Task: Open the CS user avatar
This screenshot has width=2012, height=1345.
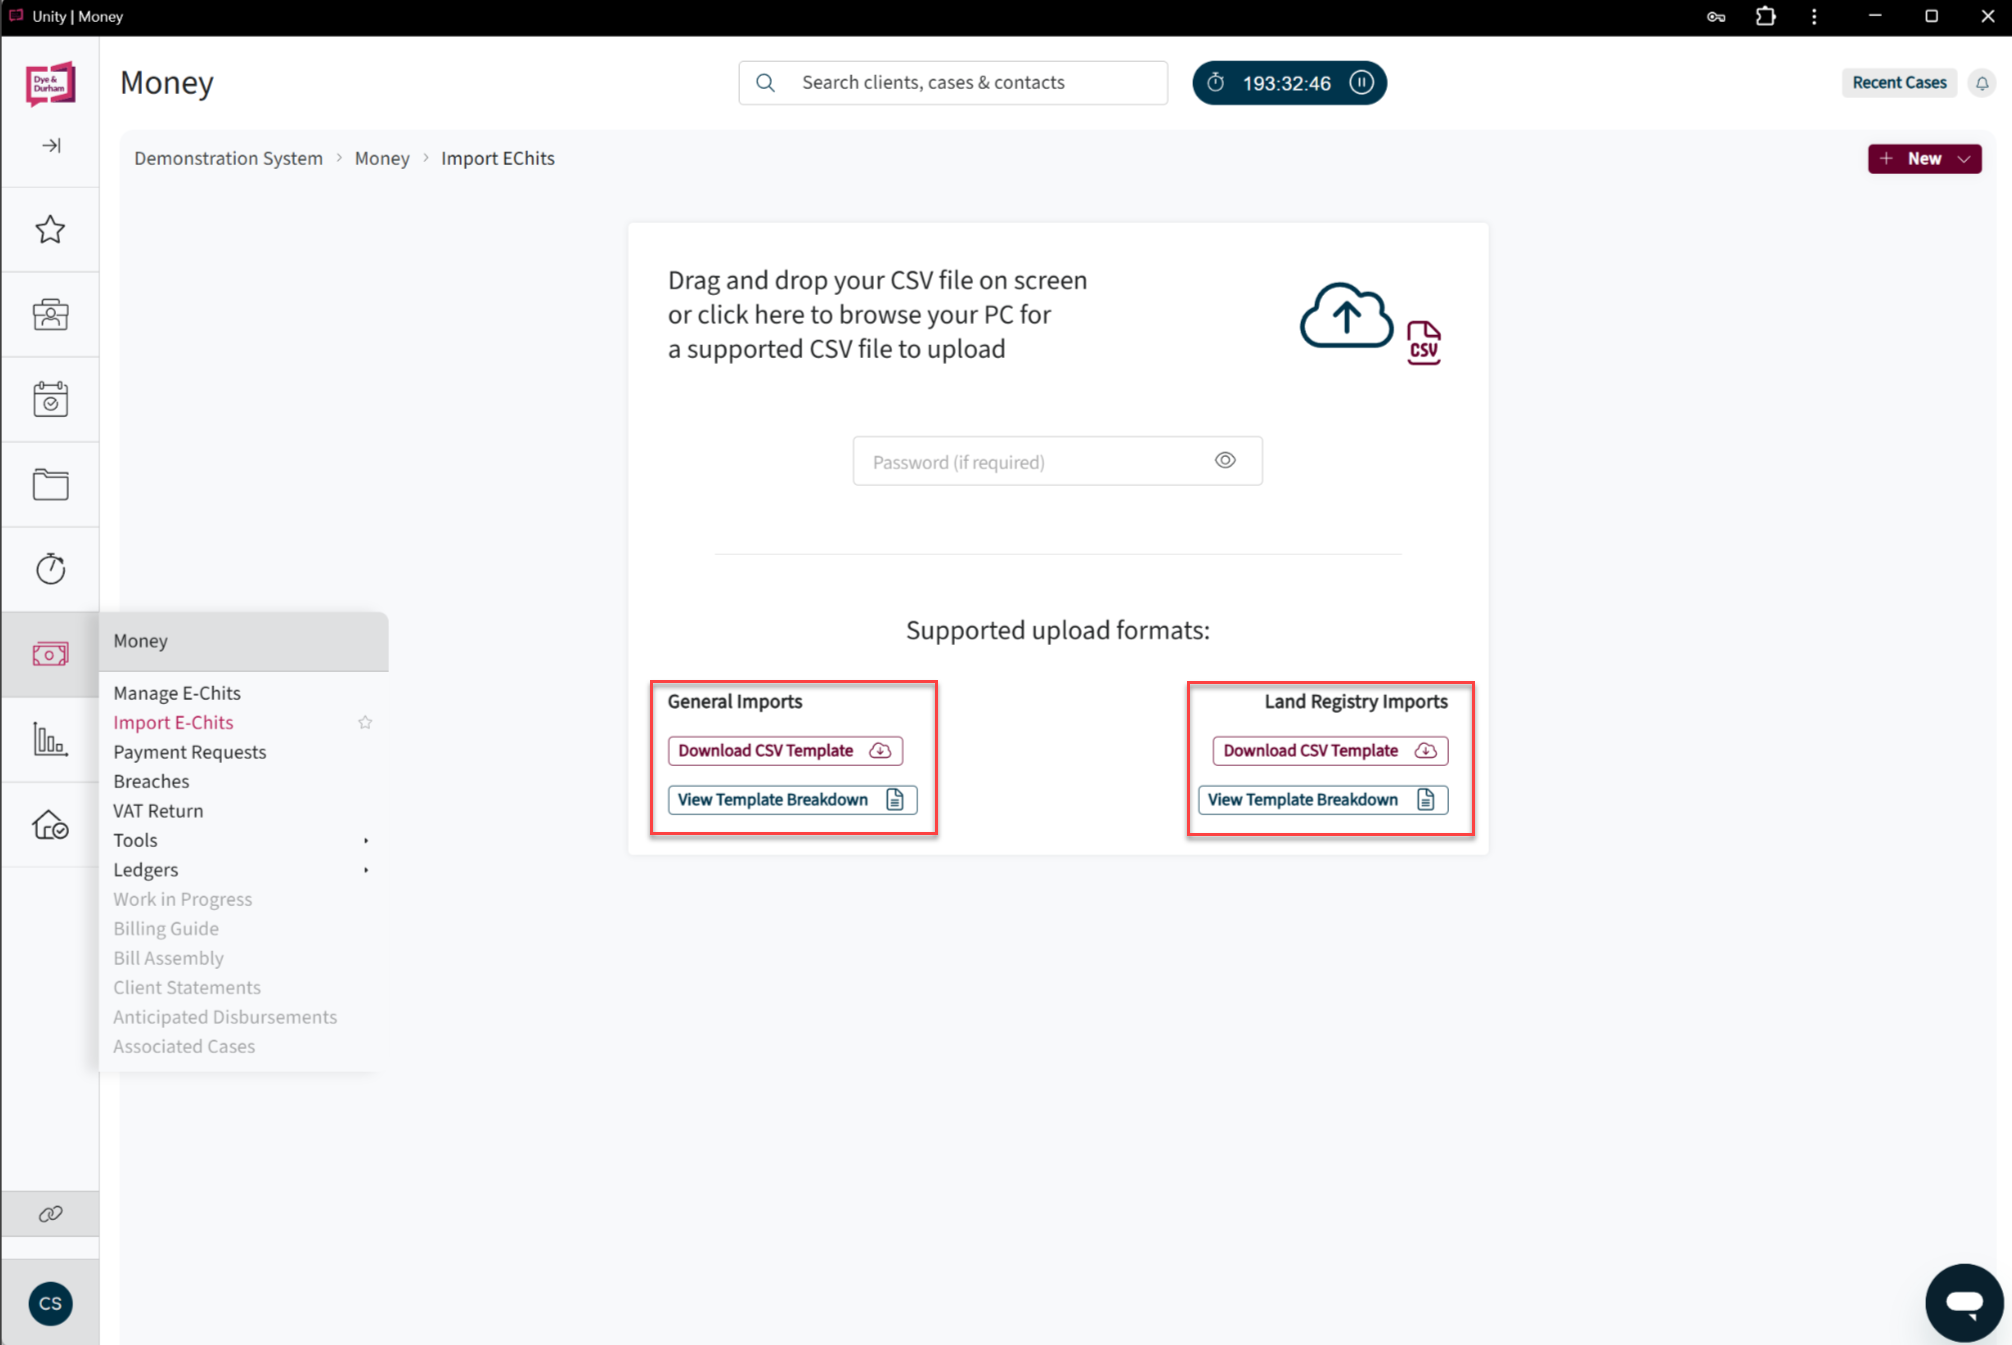Action: tap(50, 1303)
